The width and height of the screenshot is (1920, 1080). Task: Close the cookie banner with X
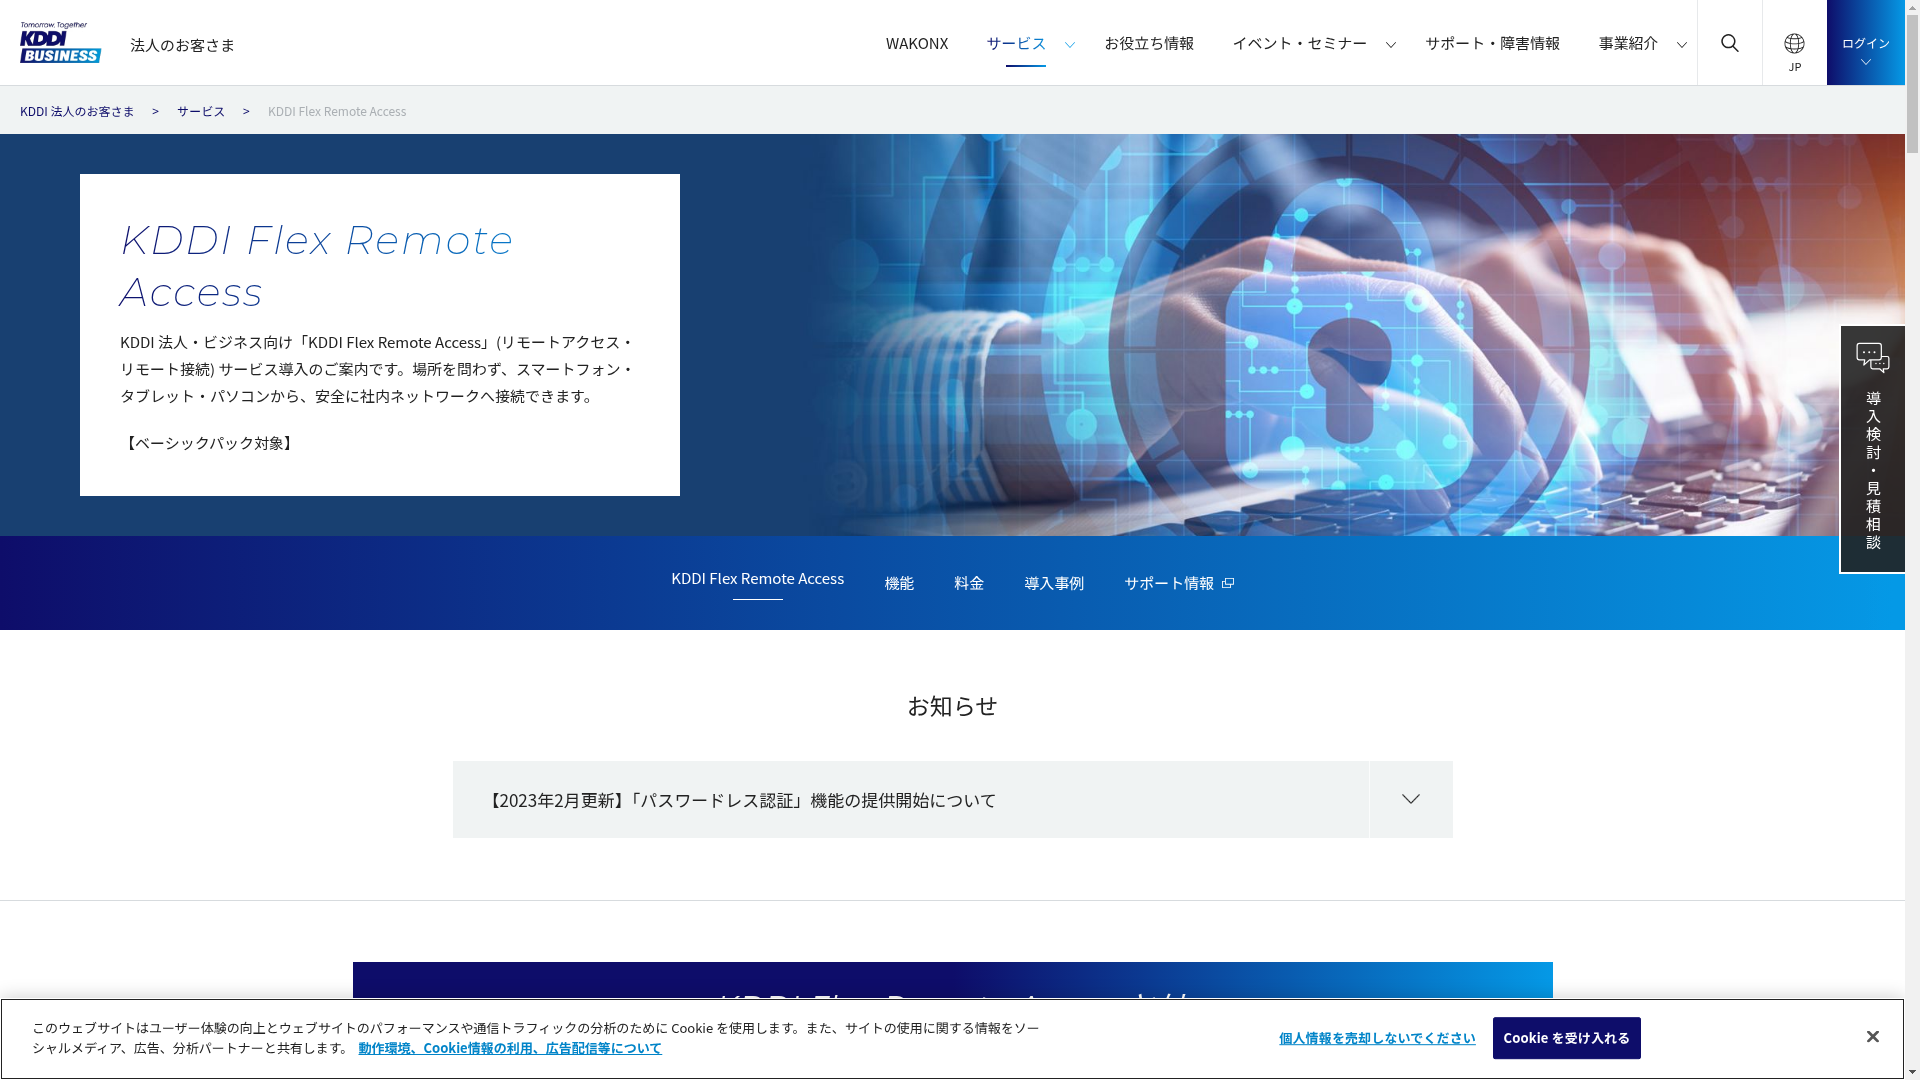[1873, 1037]
